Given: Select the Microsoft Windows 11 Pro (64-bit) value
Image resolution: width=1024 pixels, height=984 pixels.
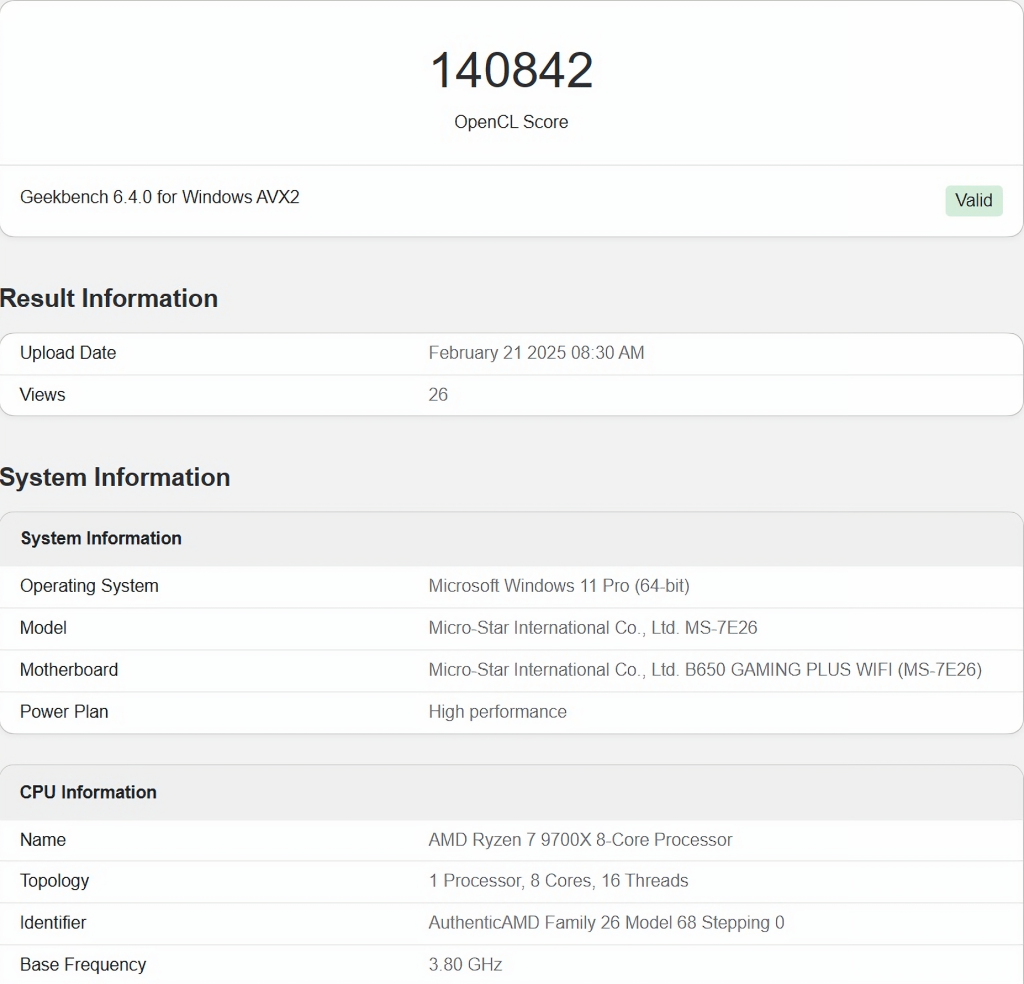Looking at the screenshot, I should 559,586.
